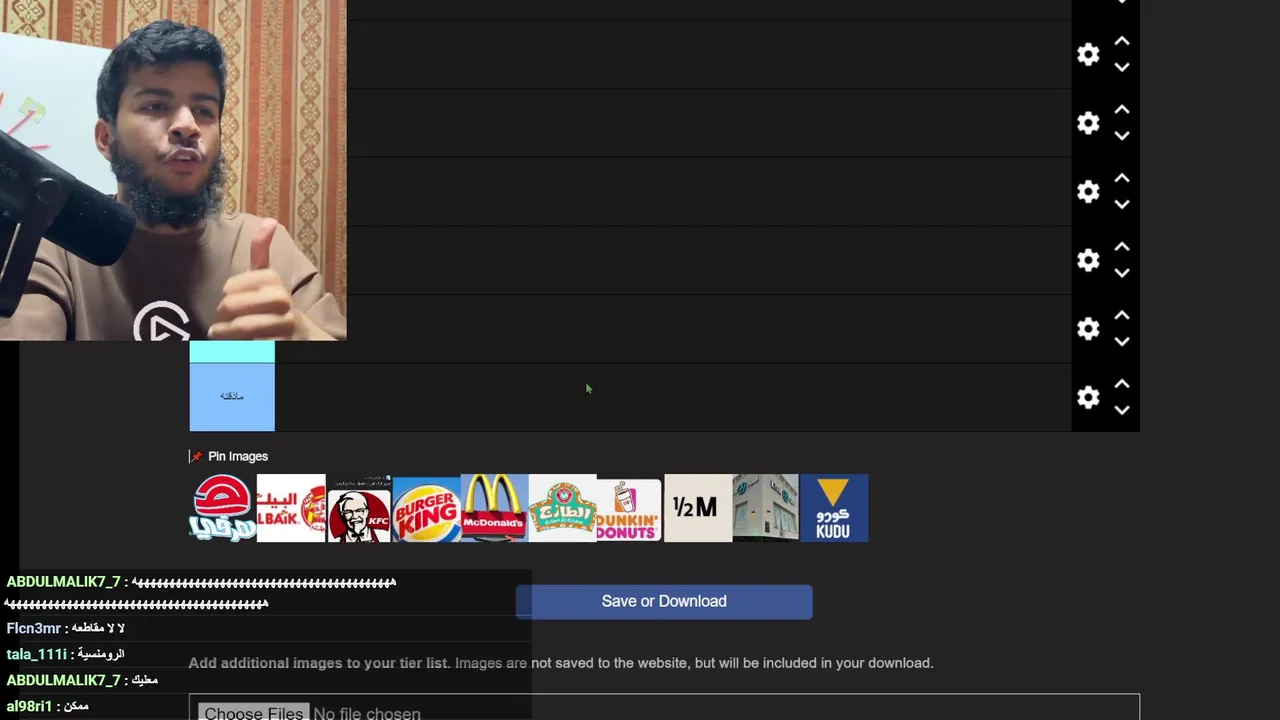Move the ماذقته tier row down

[x=1122, y=410]
